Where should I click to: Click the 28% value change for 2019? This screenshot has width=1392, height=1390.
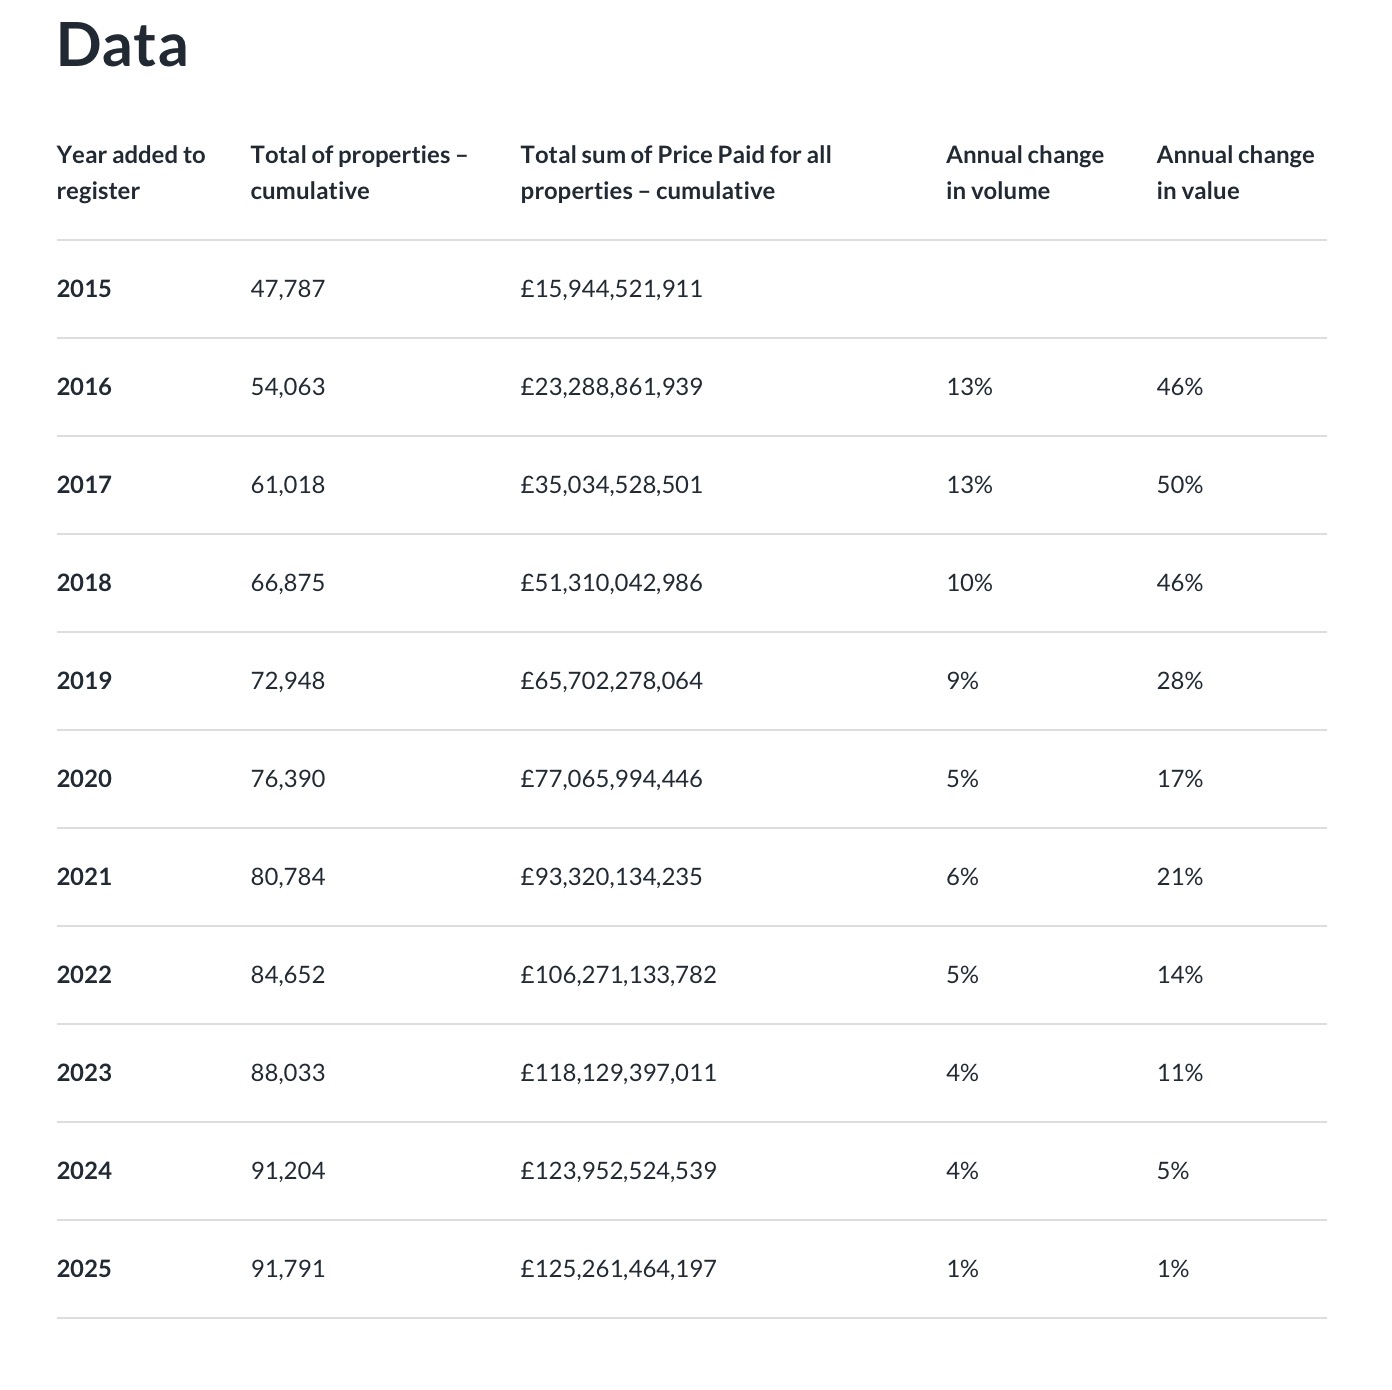(x=1179, y=681)
